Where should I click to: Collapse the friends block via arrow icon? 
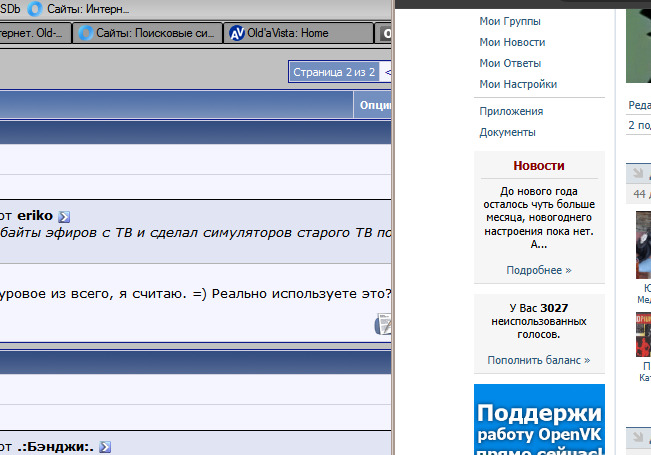(638, 173)
